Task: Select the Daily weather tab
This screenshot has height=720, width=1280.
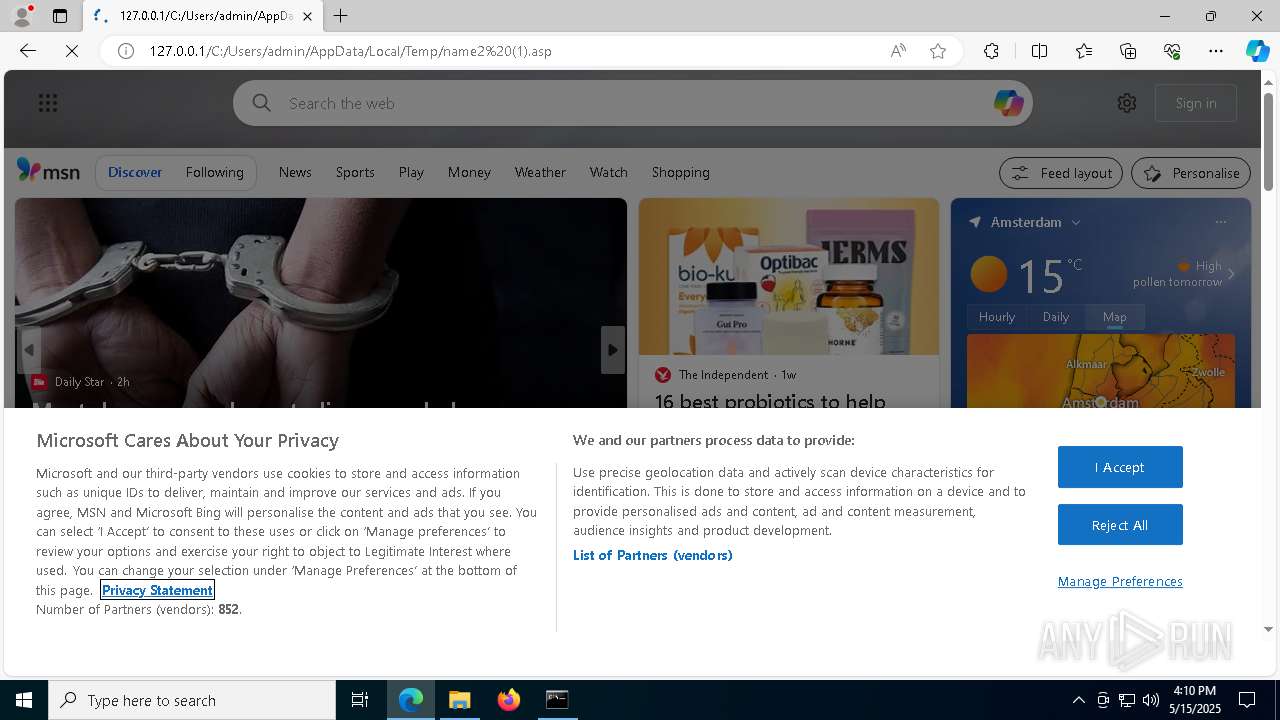Action: coord(1056,317)
